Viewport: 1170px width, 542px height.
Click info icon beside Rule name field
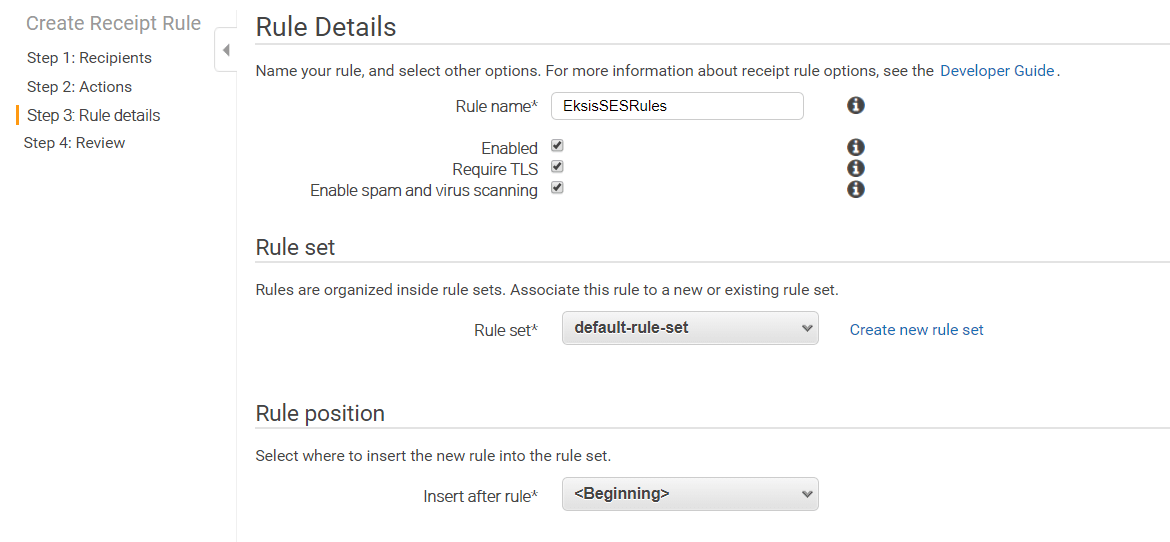[856, 105]
